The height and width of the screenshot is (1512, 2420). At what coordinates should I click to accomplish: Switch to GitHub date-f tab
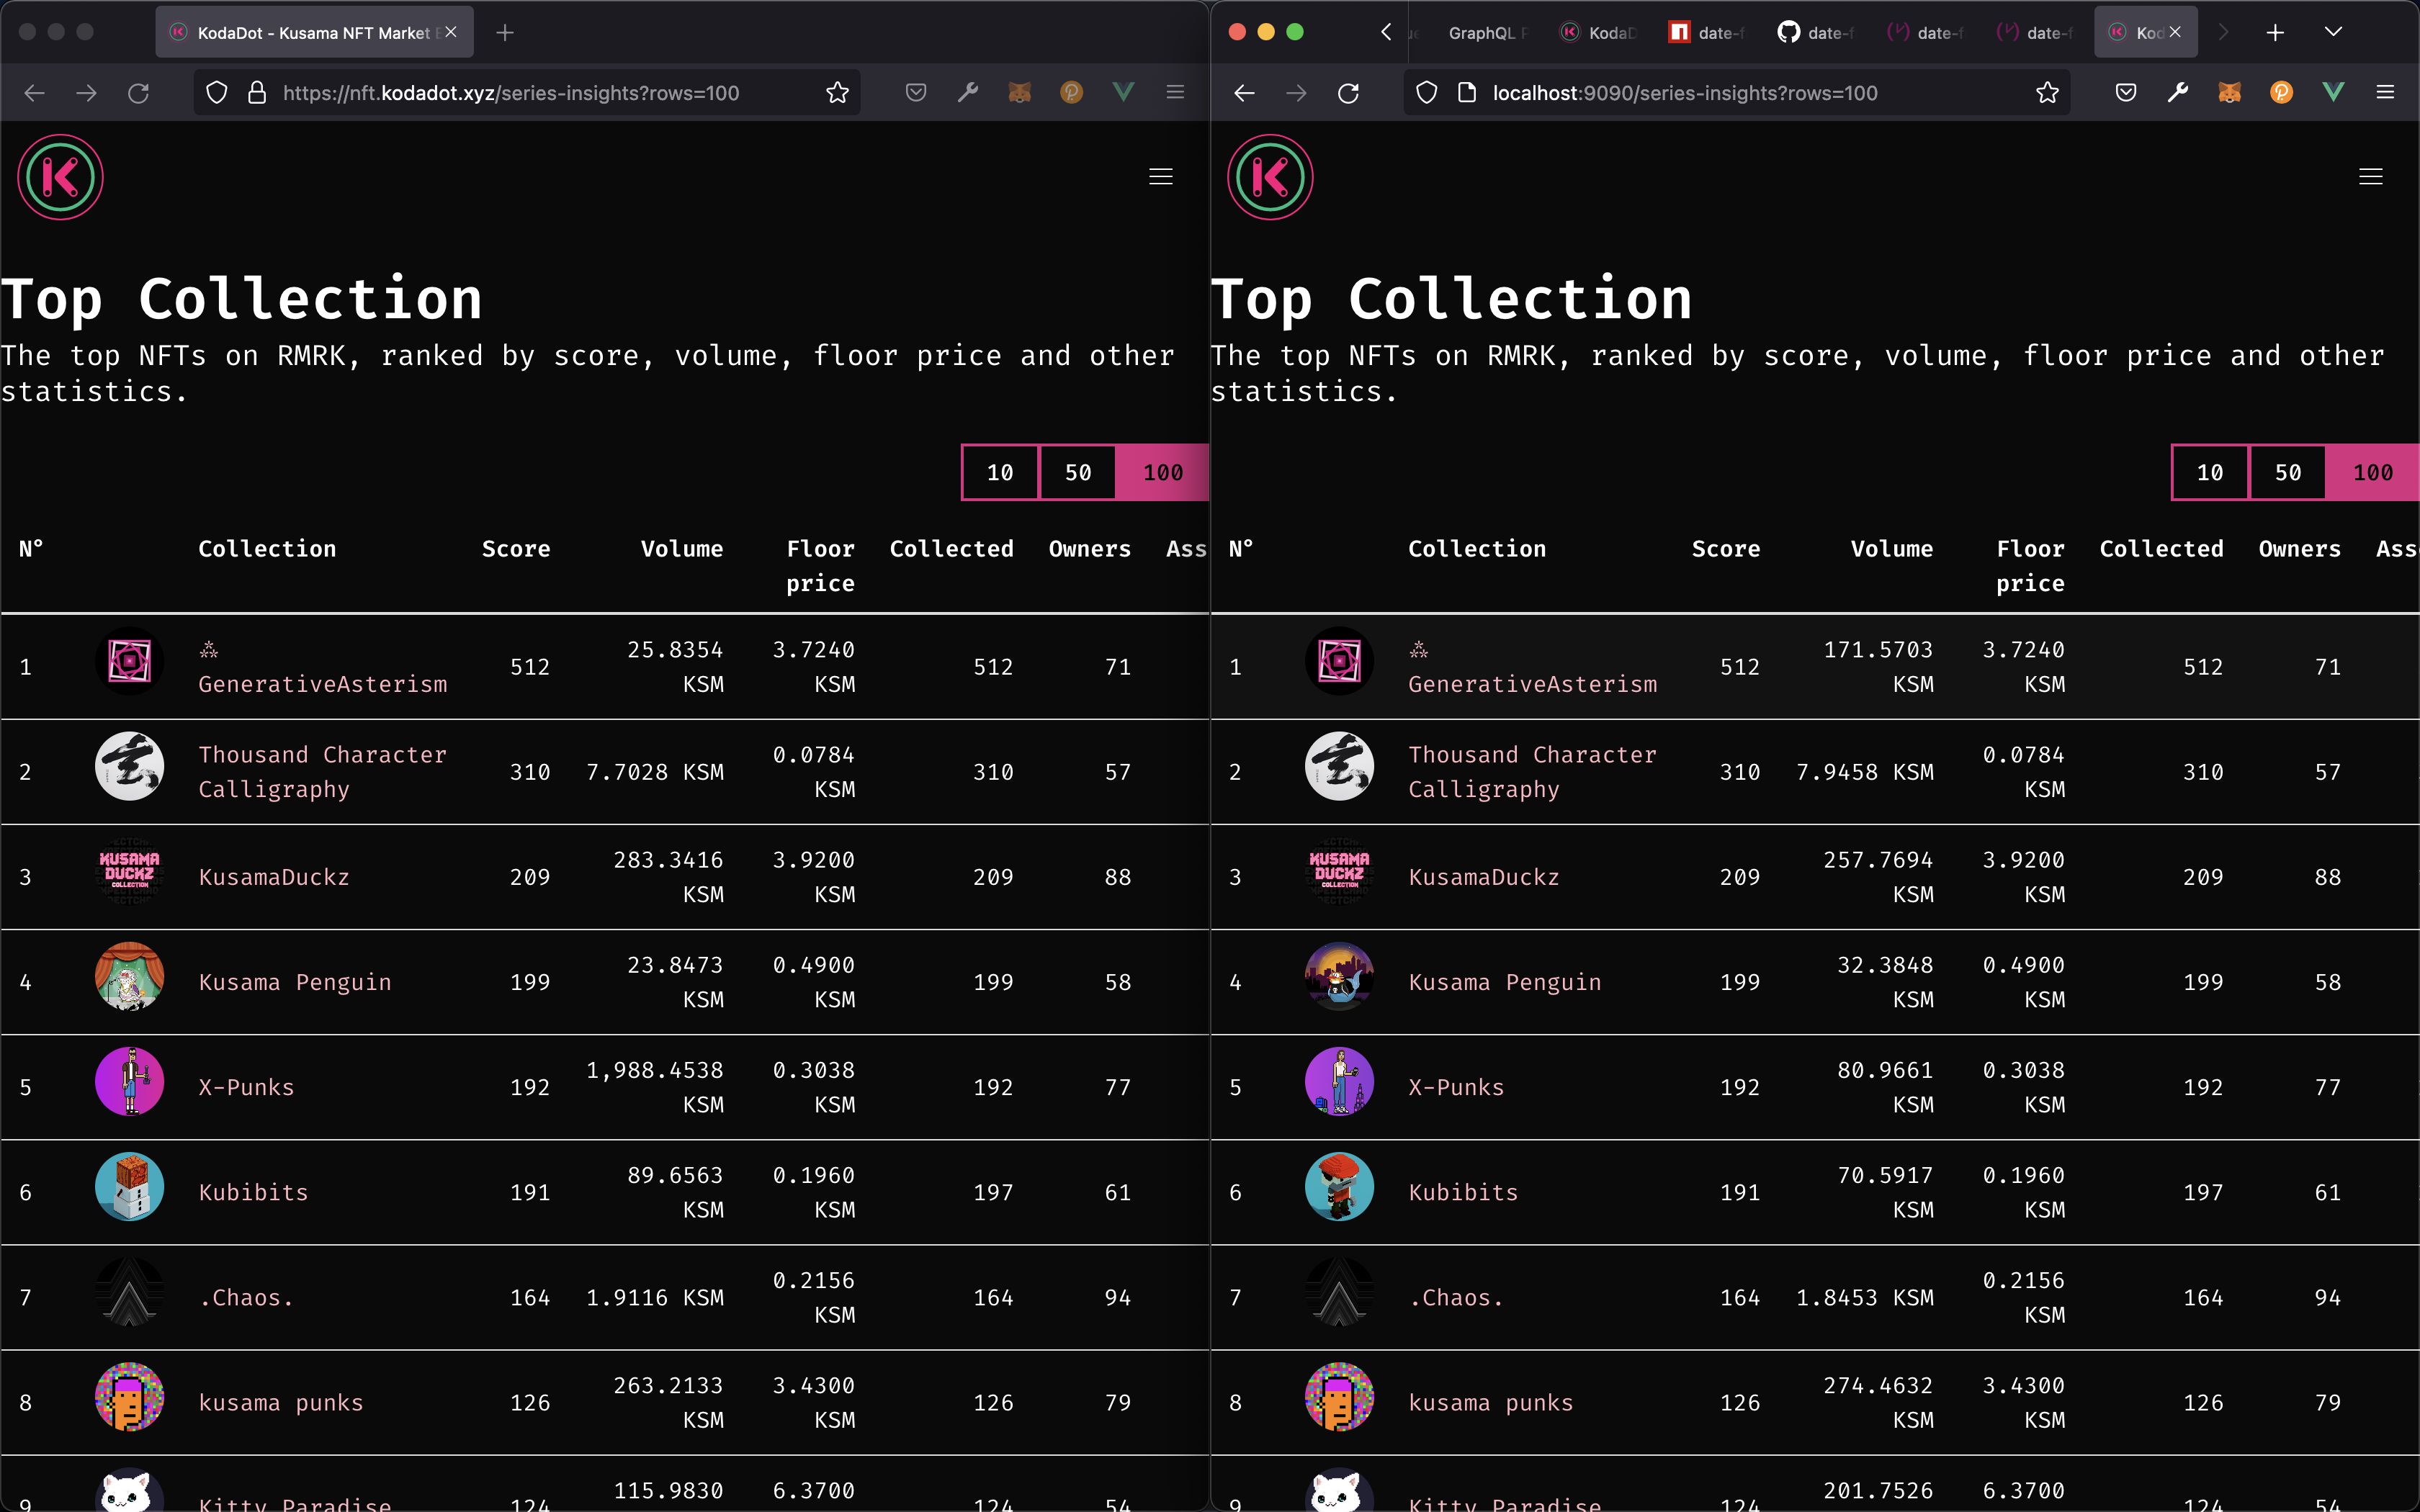pos(1817,33)
